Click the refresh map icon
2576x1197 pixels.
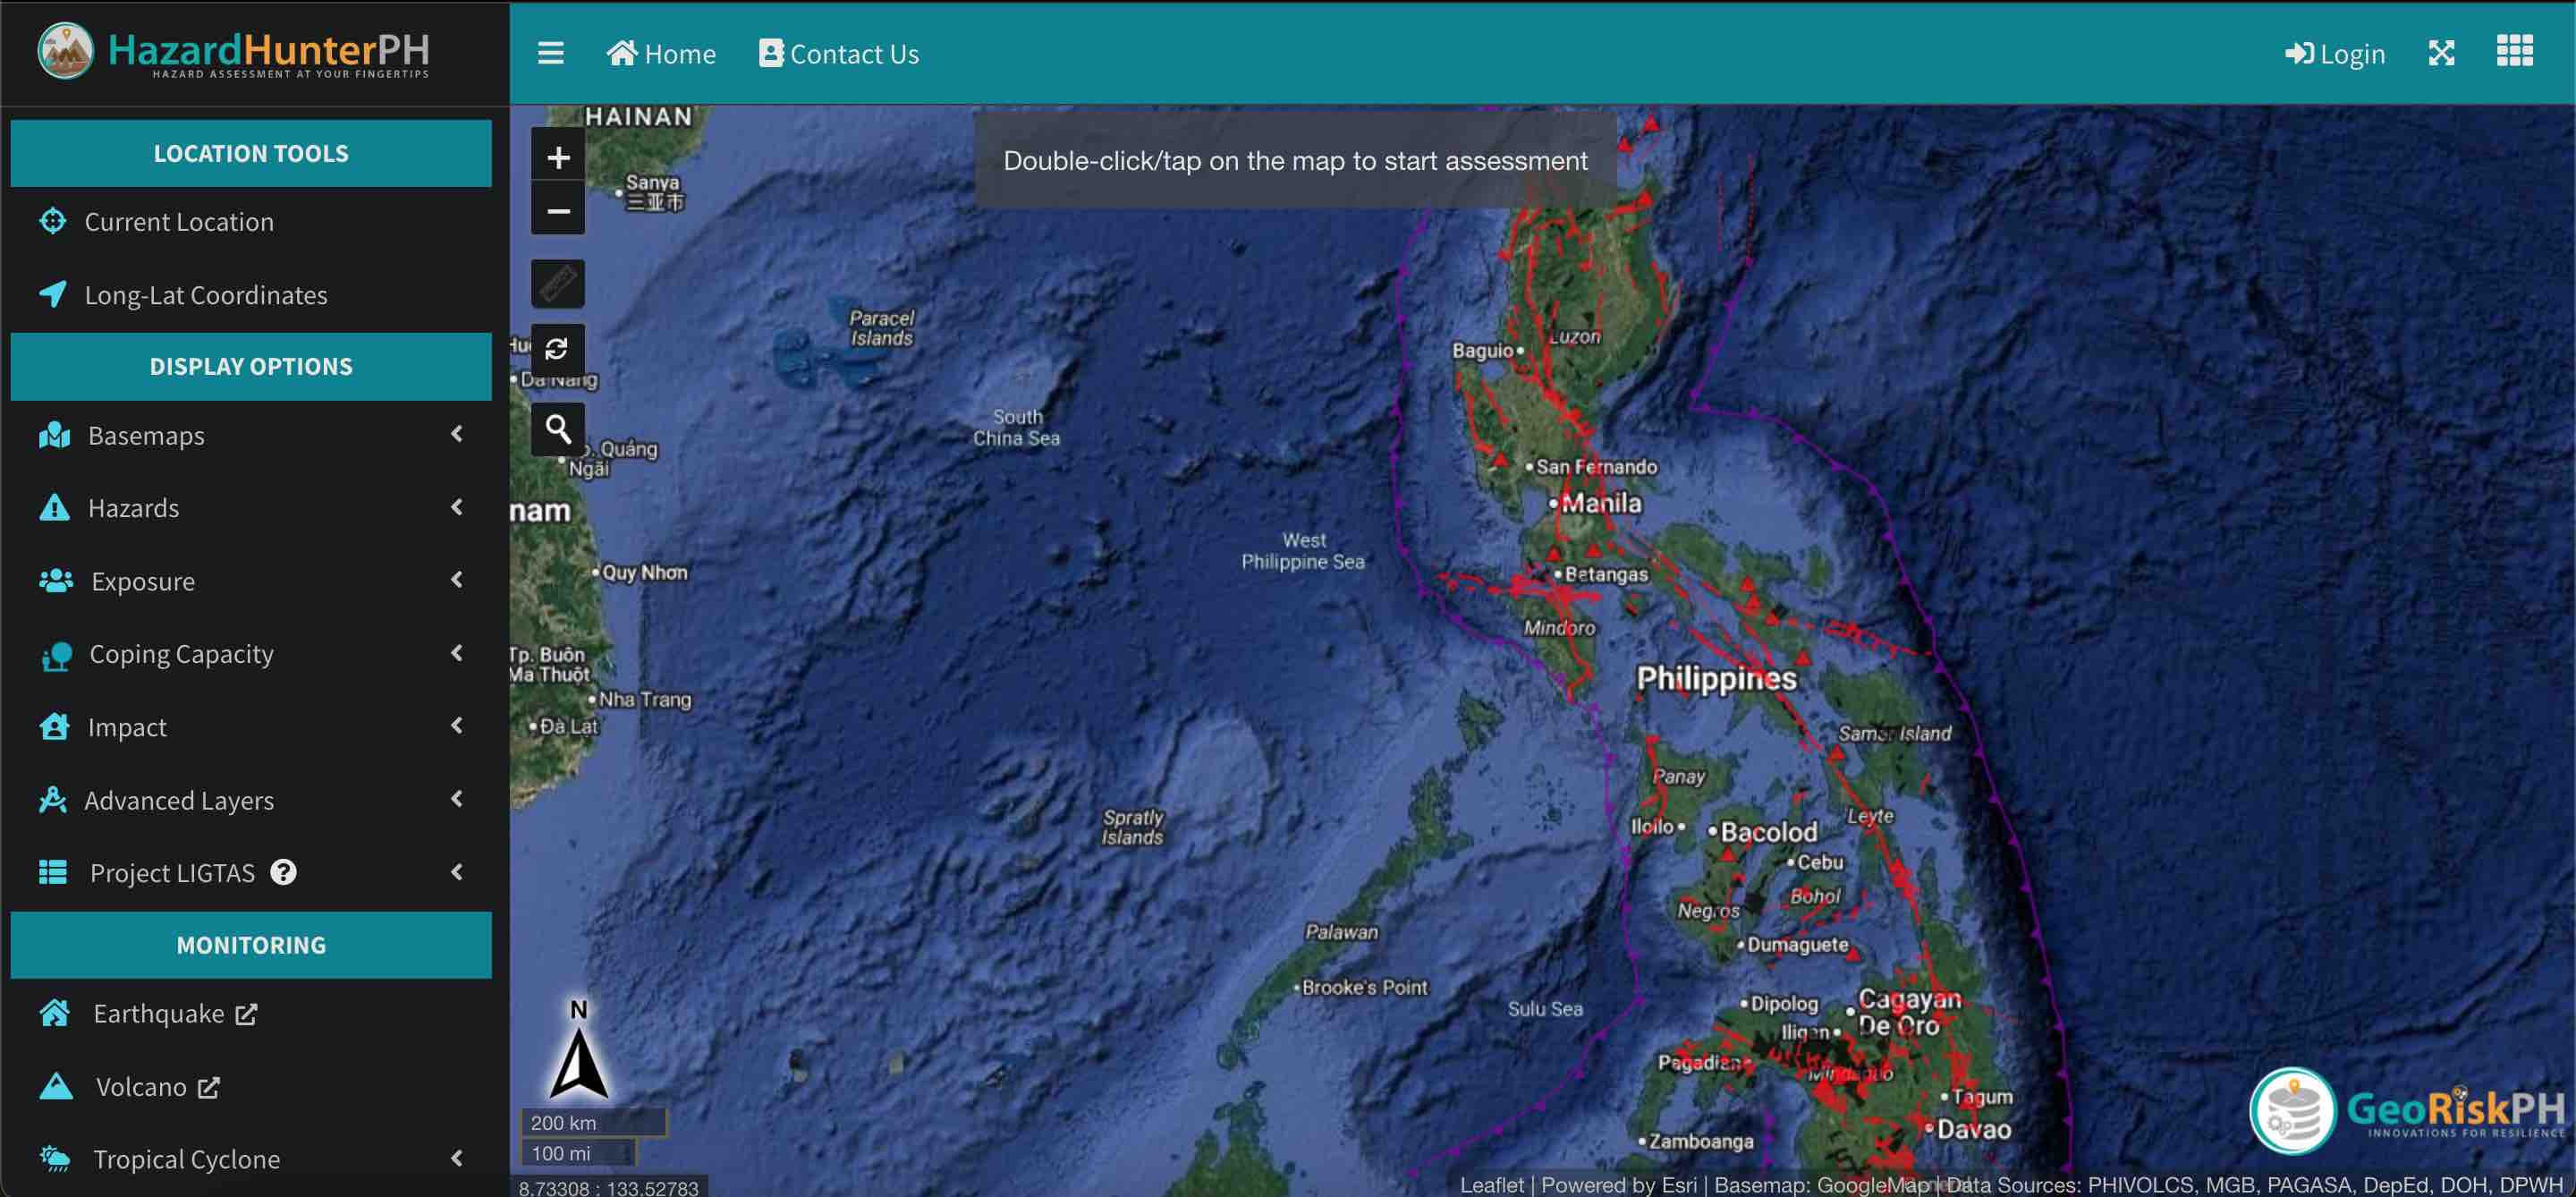coord(558,349)
